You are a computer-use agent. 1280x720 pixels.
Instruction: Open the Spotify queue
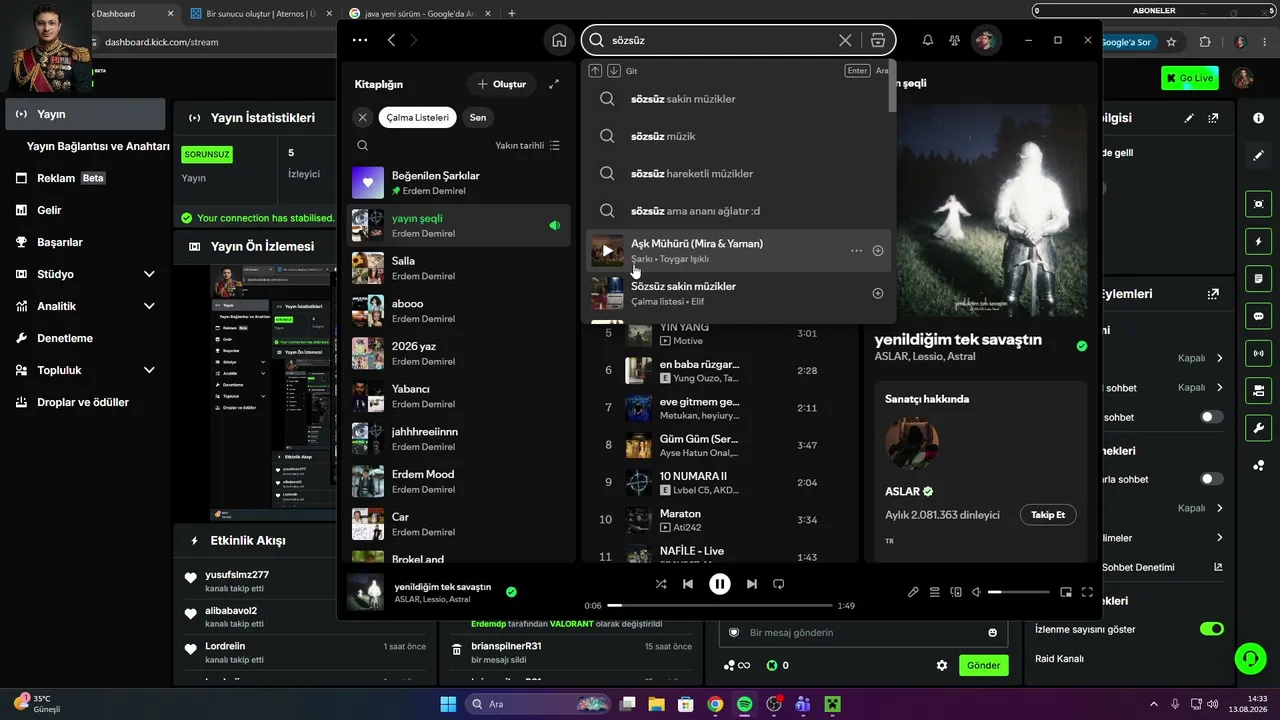click(x=935, y=592)
